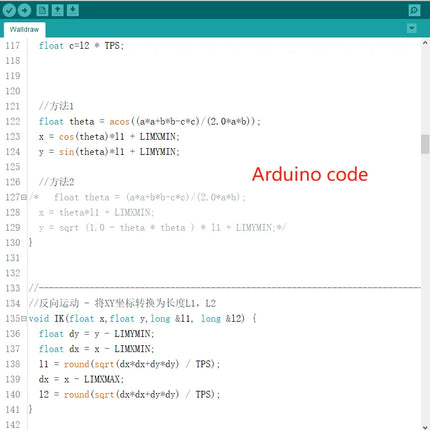Click line number 130 in the gutter
The height and width of the screenshot is (430, 430).
click(13, 243)
